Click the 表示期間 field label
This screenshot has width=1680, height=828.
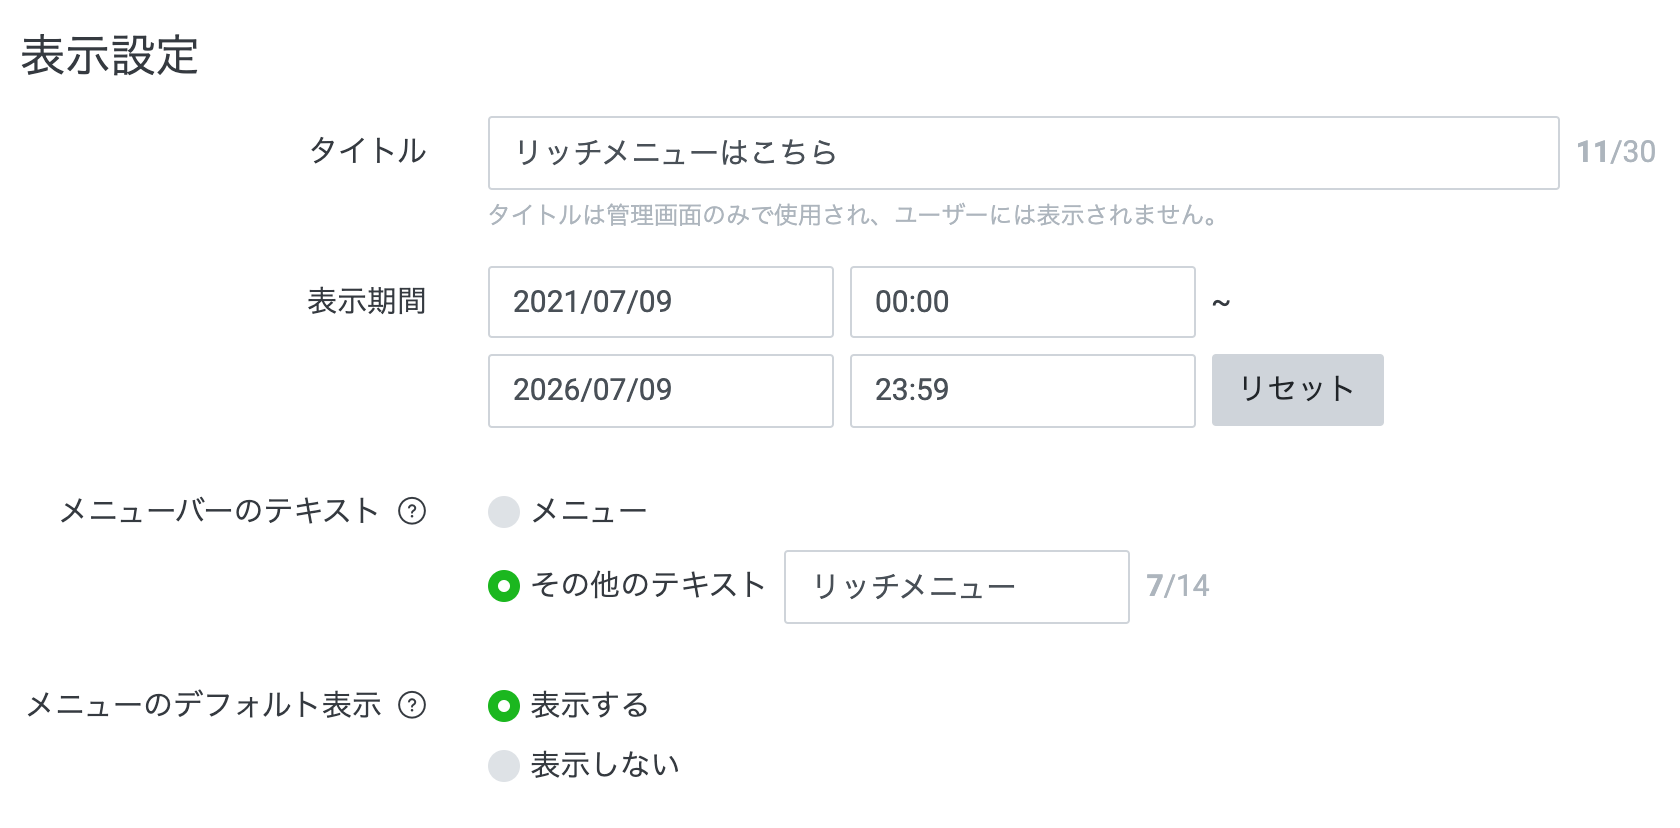point(366,301)
